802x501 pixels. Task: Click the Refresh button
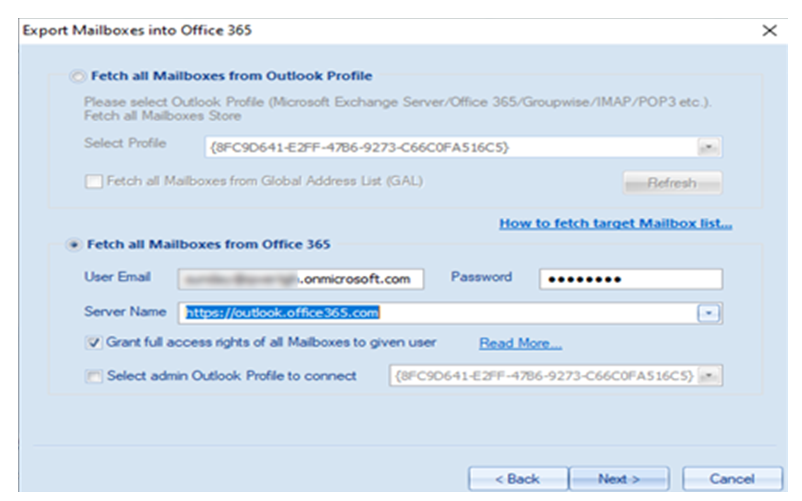click(x=672, y=183)
